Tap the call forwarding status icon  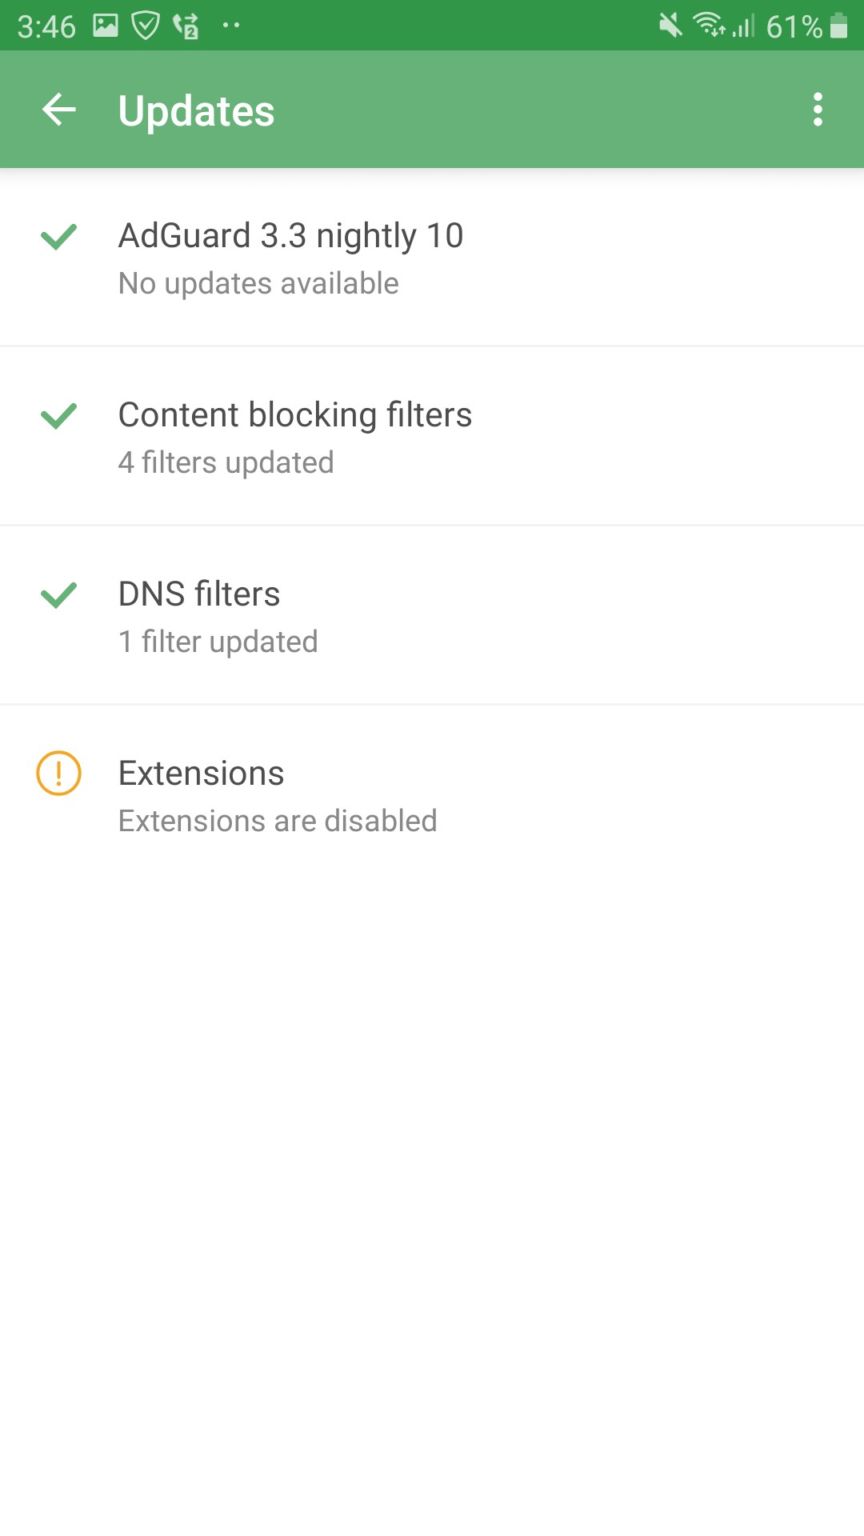pyautogui.click(x=186, y=26)
